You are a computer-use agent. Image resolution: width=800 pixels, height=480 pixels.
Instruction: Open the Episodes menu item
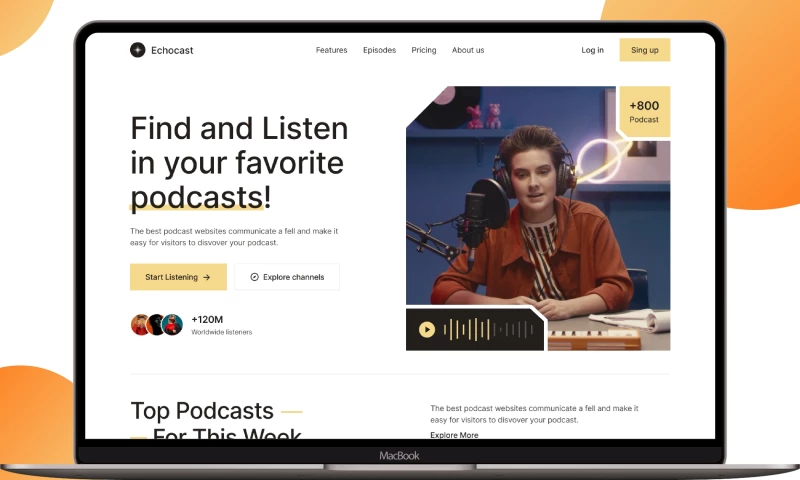[x=380, y=50]
